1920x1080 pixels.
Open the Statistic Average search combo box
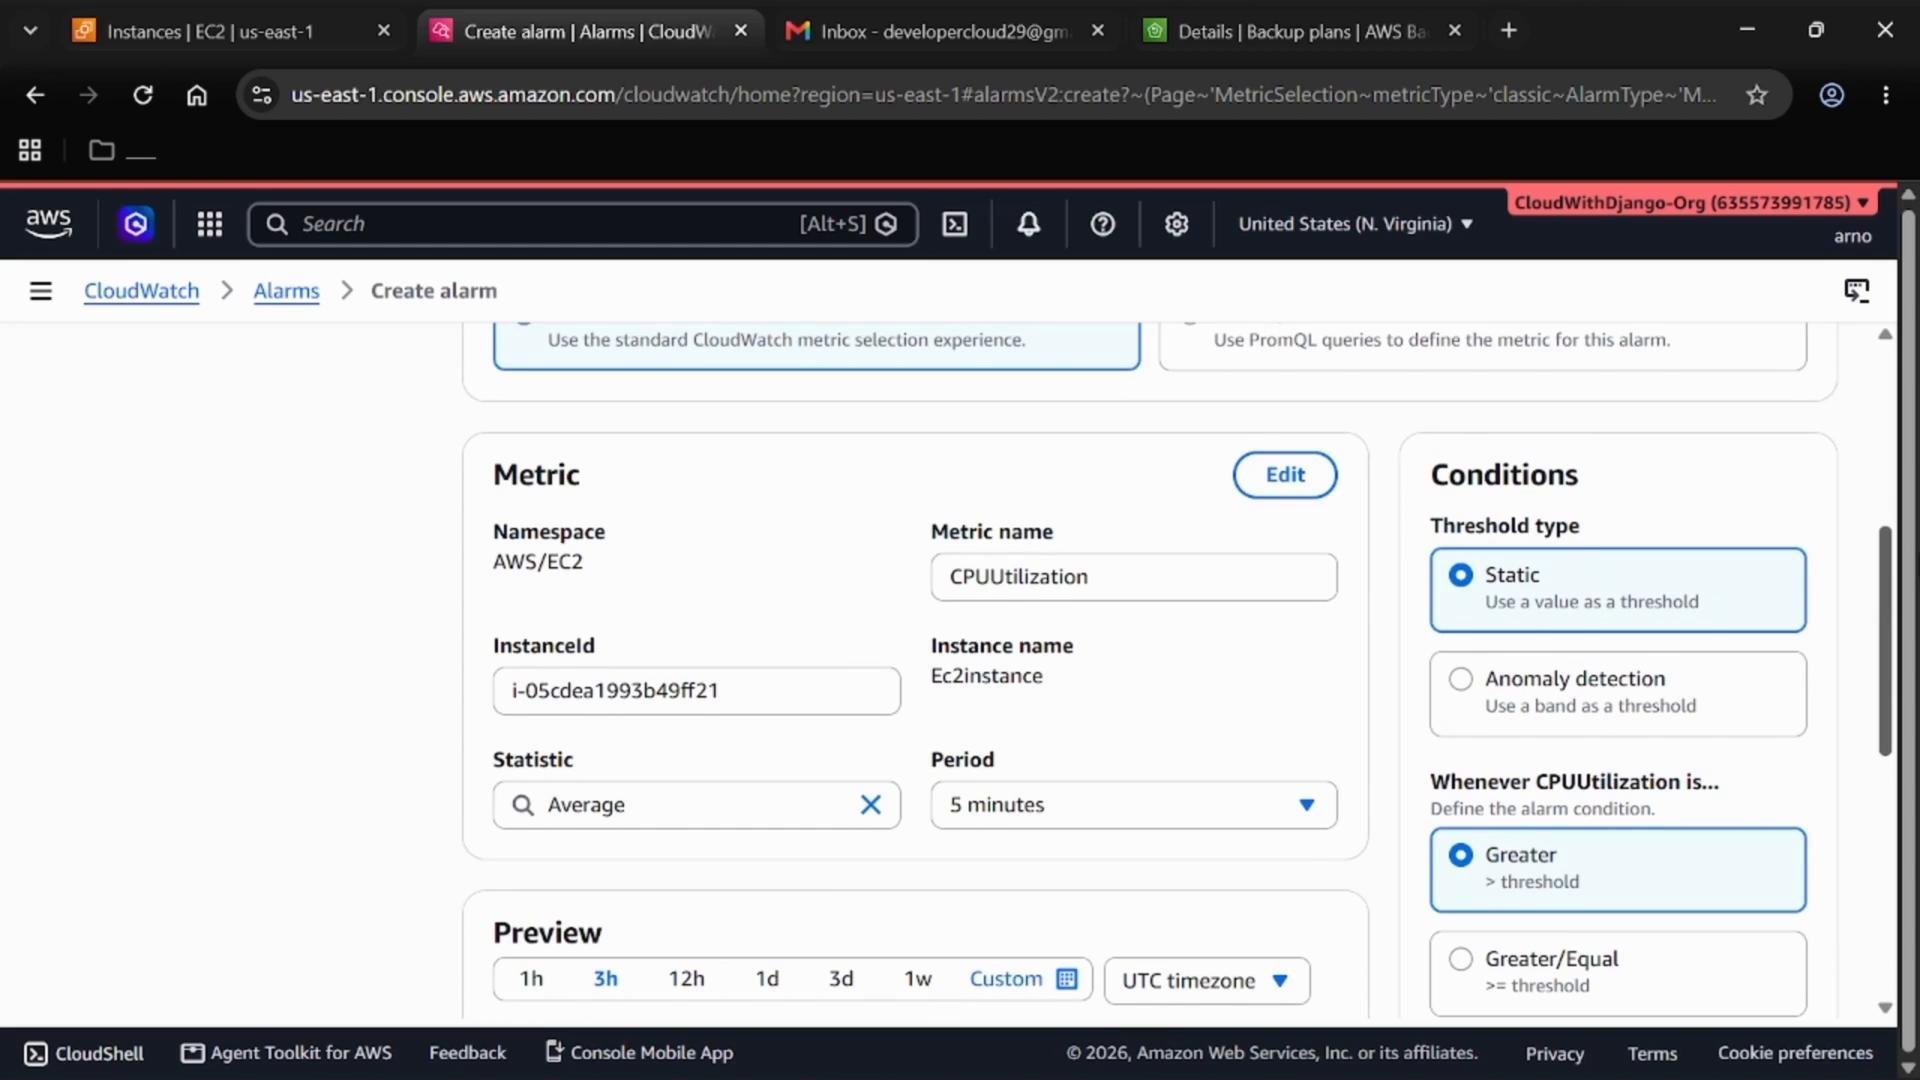pyautogui.click(x=696, y=805)
